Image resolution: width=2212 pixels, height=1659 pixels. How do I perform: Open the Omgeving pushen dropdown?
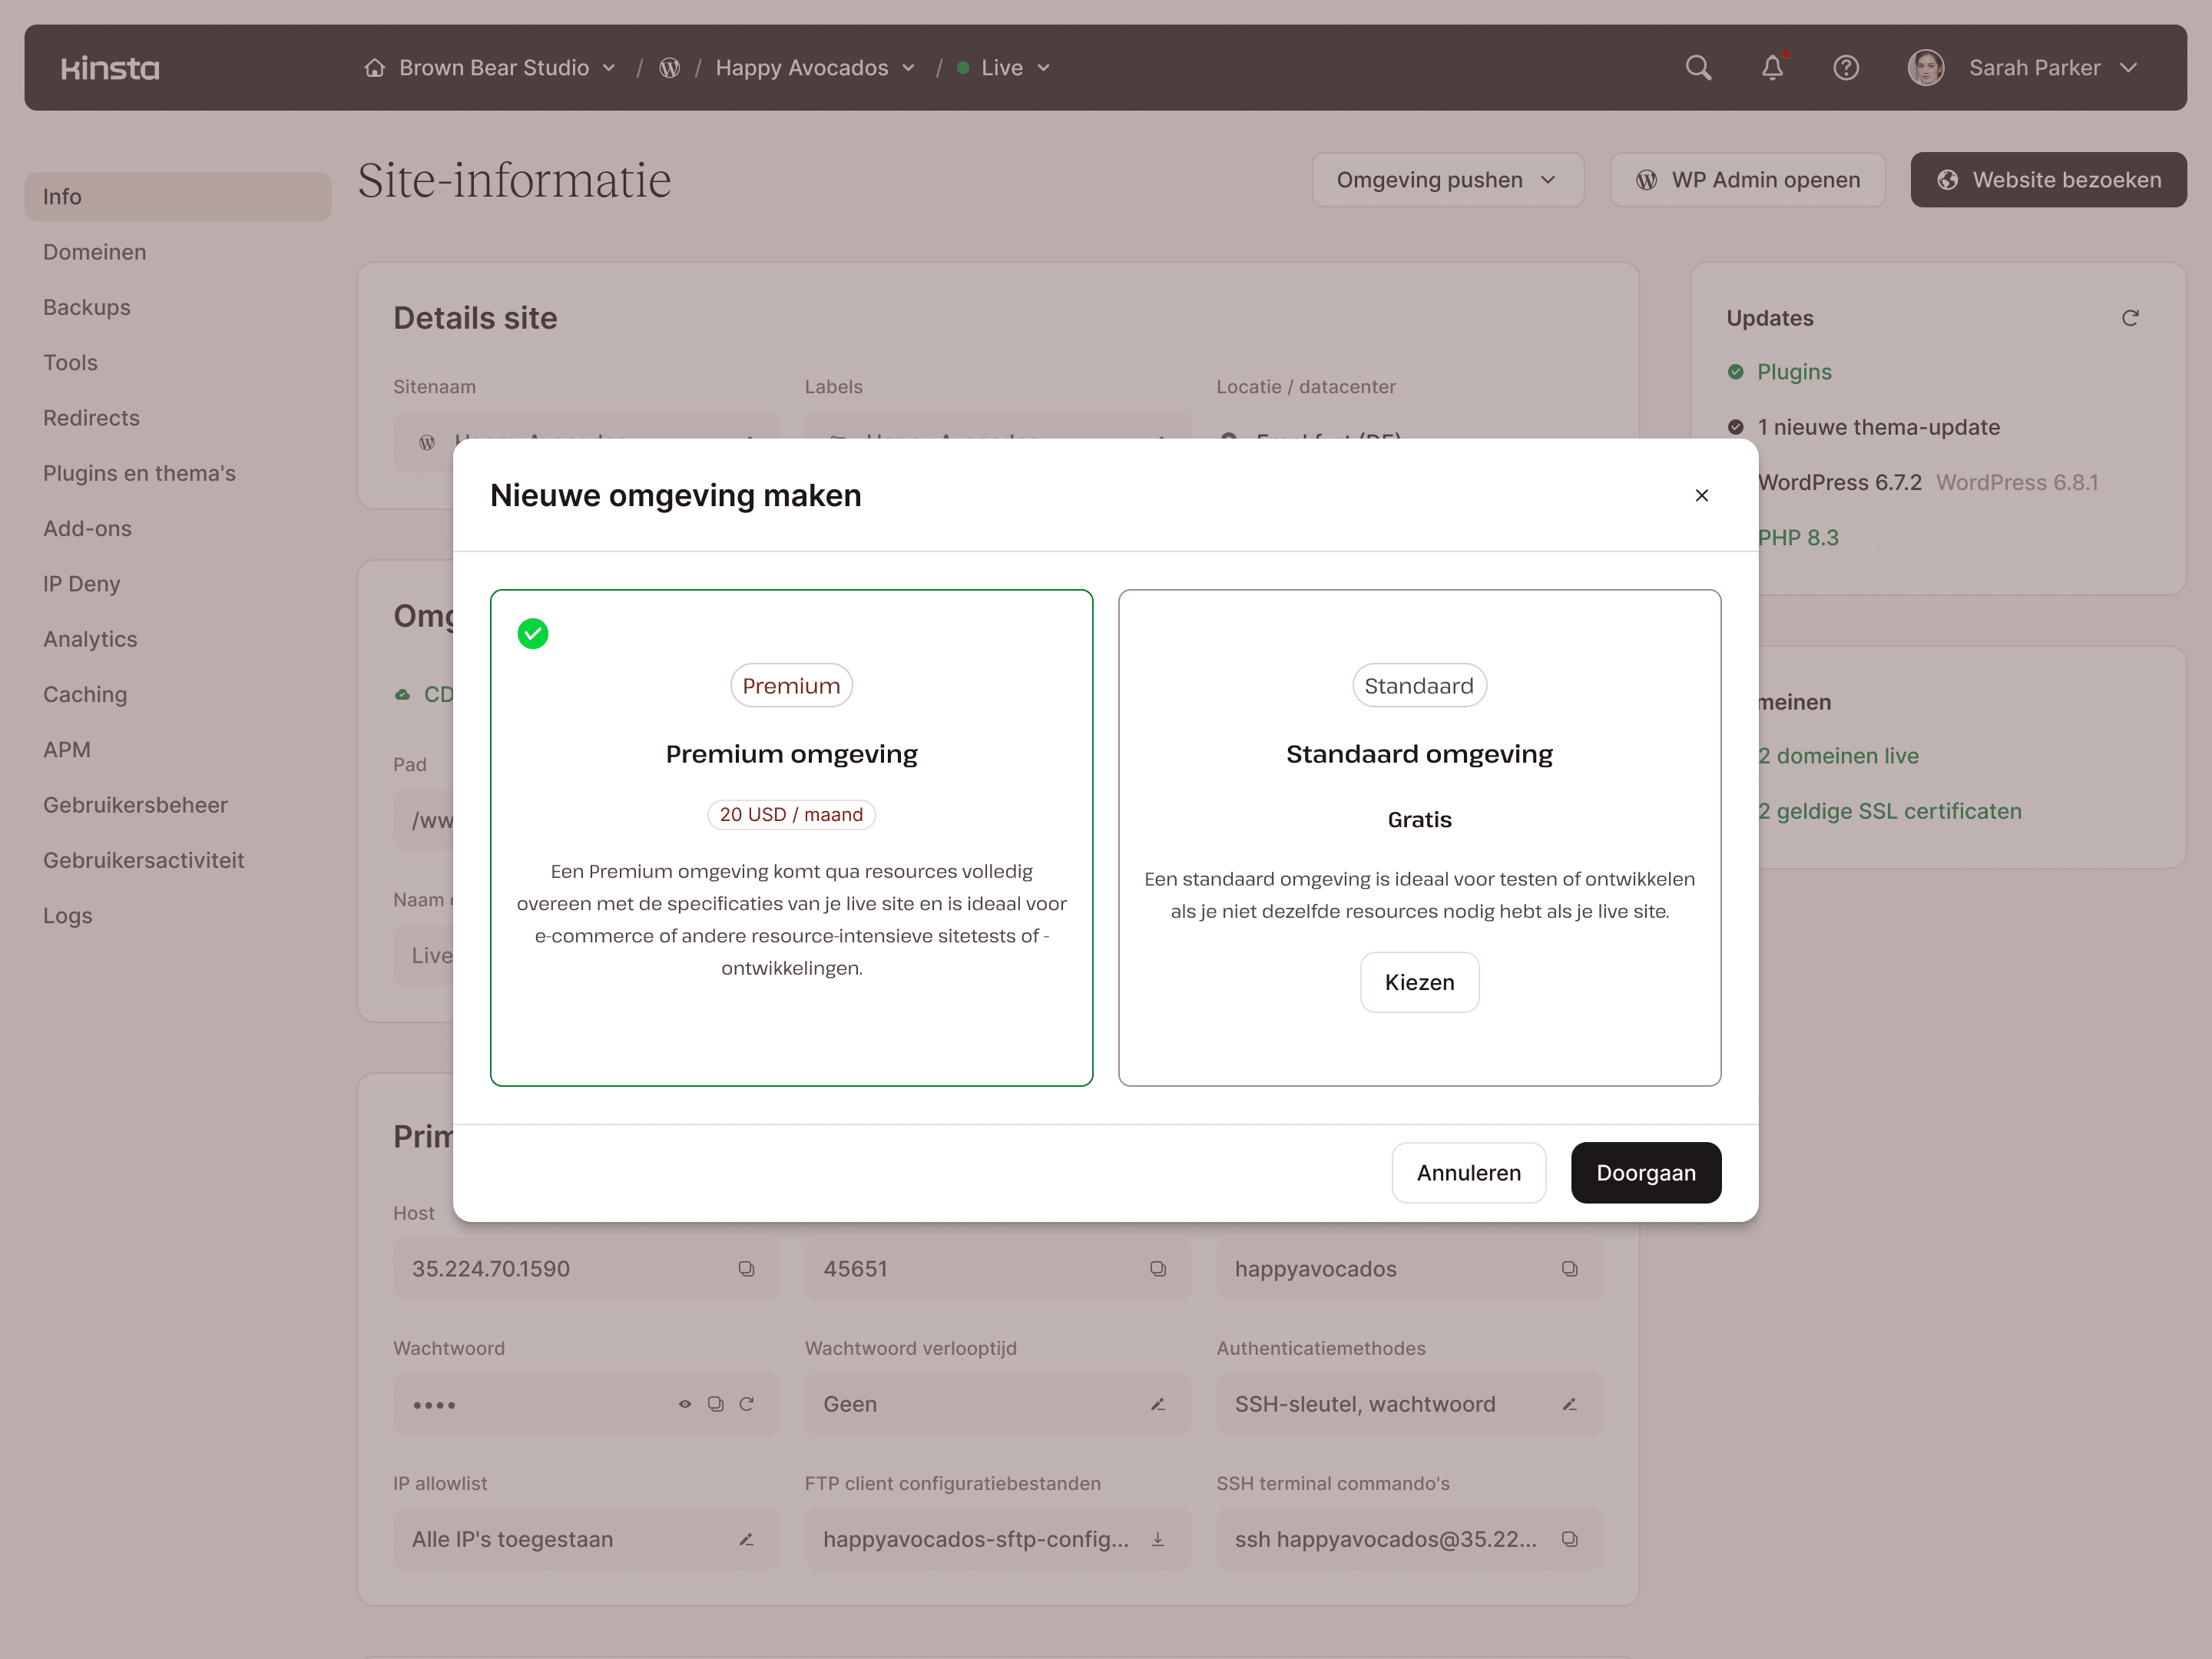pyautogui.click(x=1447, y=180)
